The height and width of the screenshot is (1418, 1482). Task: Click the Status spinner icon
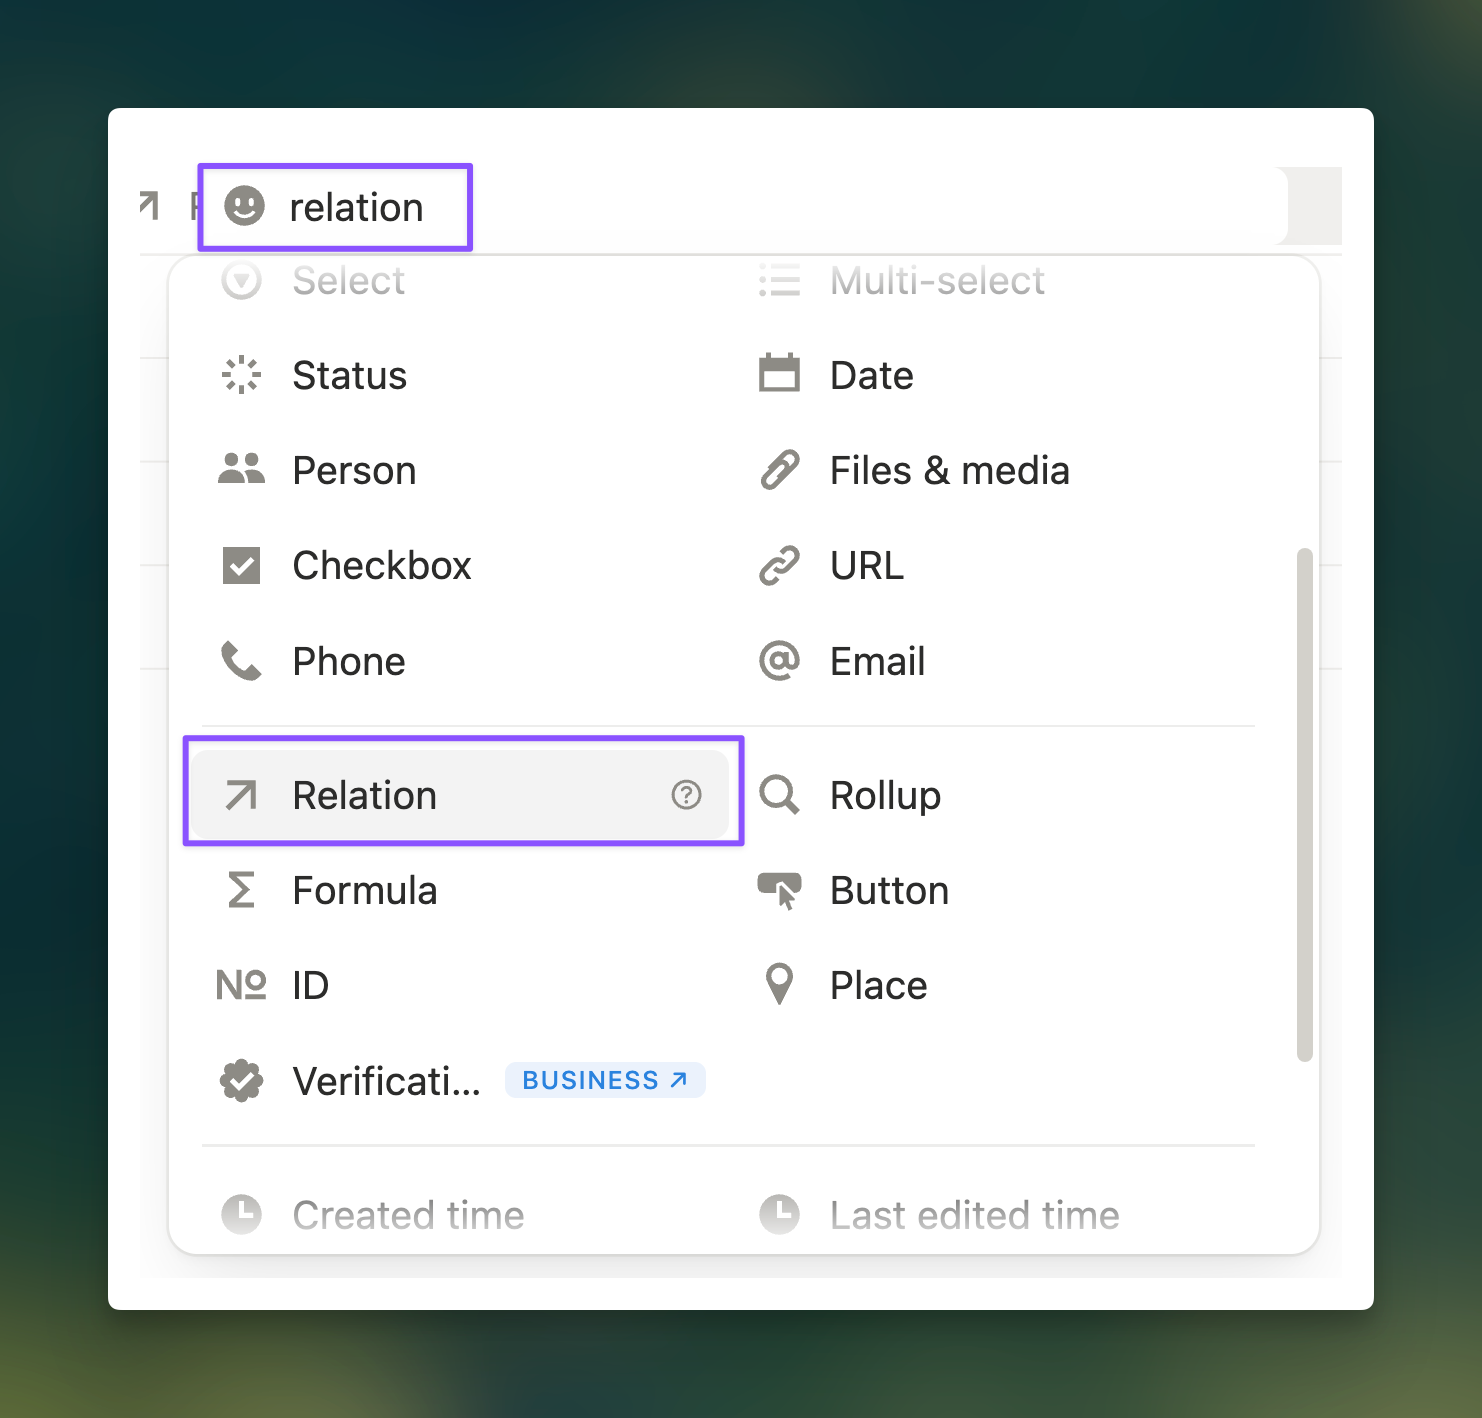241,375
